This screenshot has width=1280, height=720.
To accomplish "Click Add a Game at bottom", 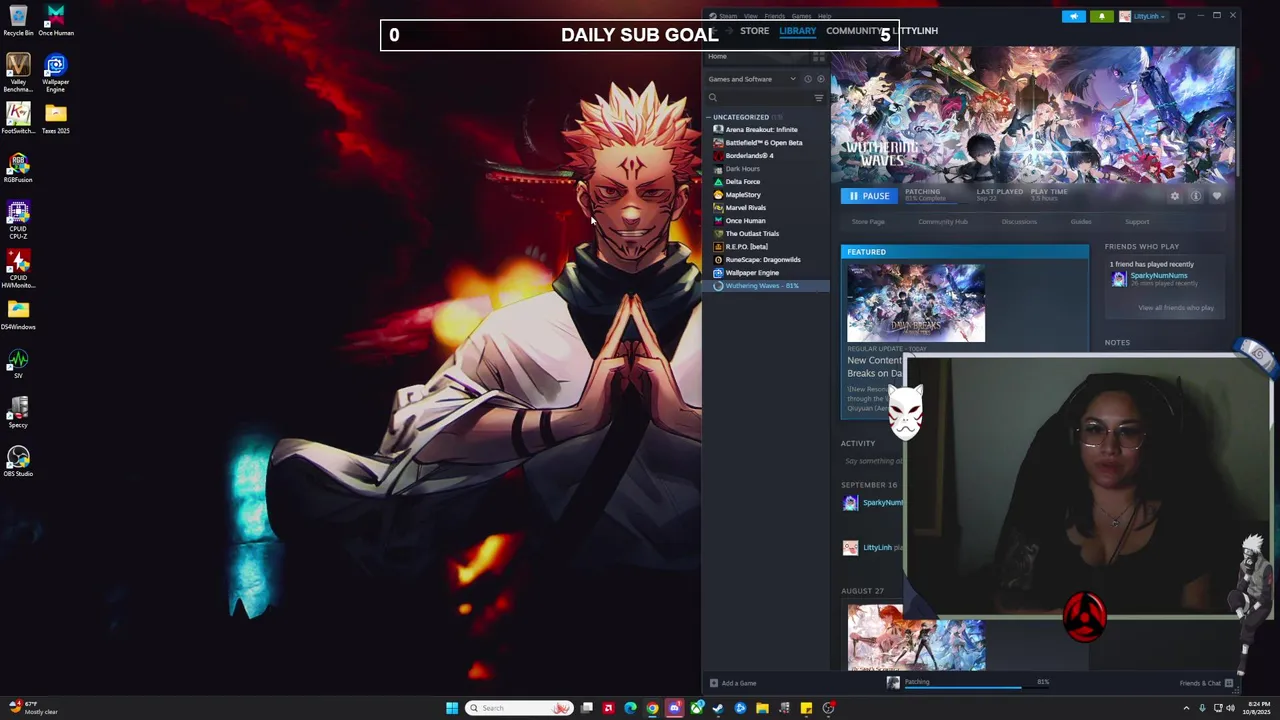I will click(733, 683).
